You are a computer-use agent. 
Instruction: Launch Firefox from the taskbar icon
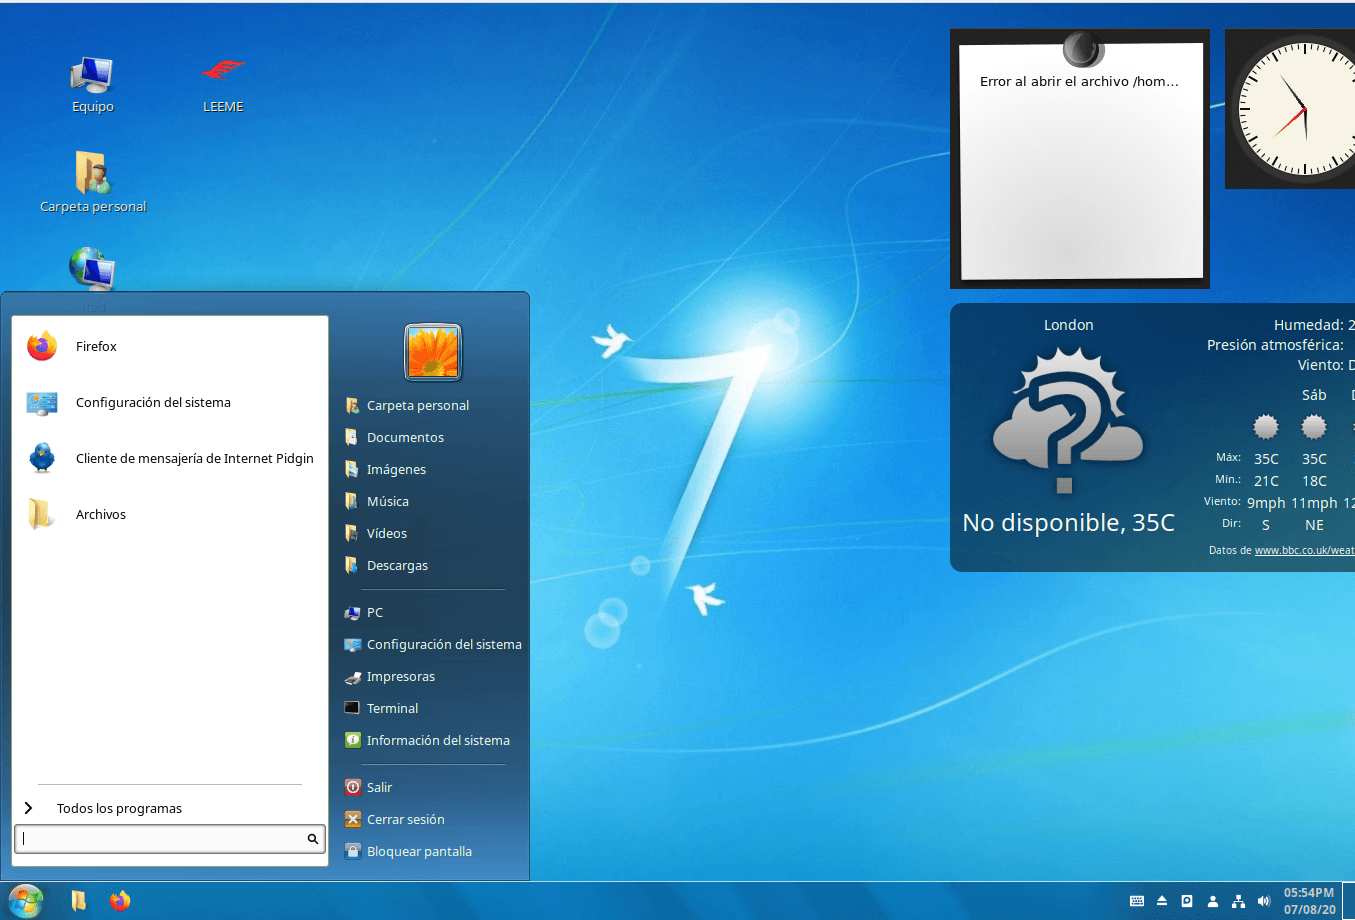click(x=120, y=901)
